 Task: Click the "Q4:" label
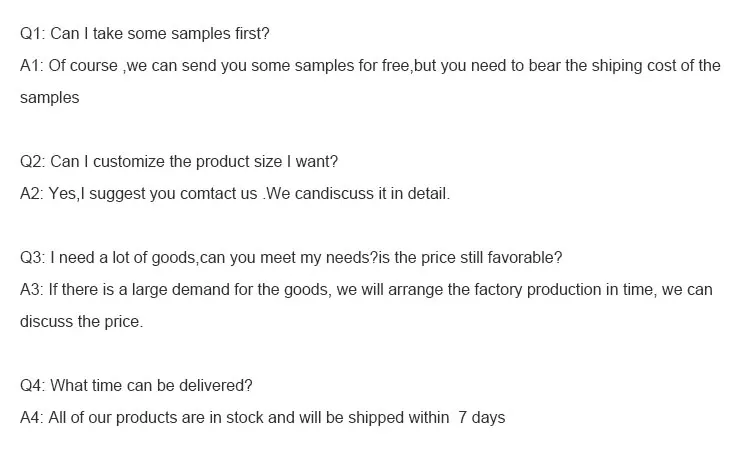coord(33,386)
